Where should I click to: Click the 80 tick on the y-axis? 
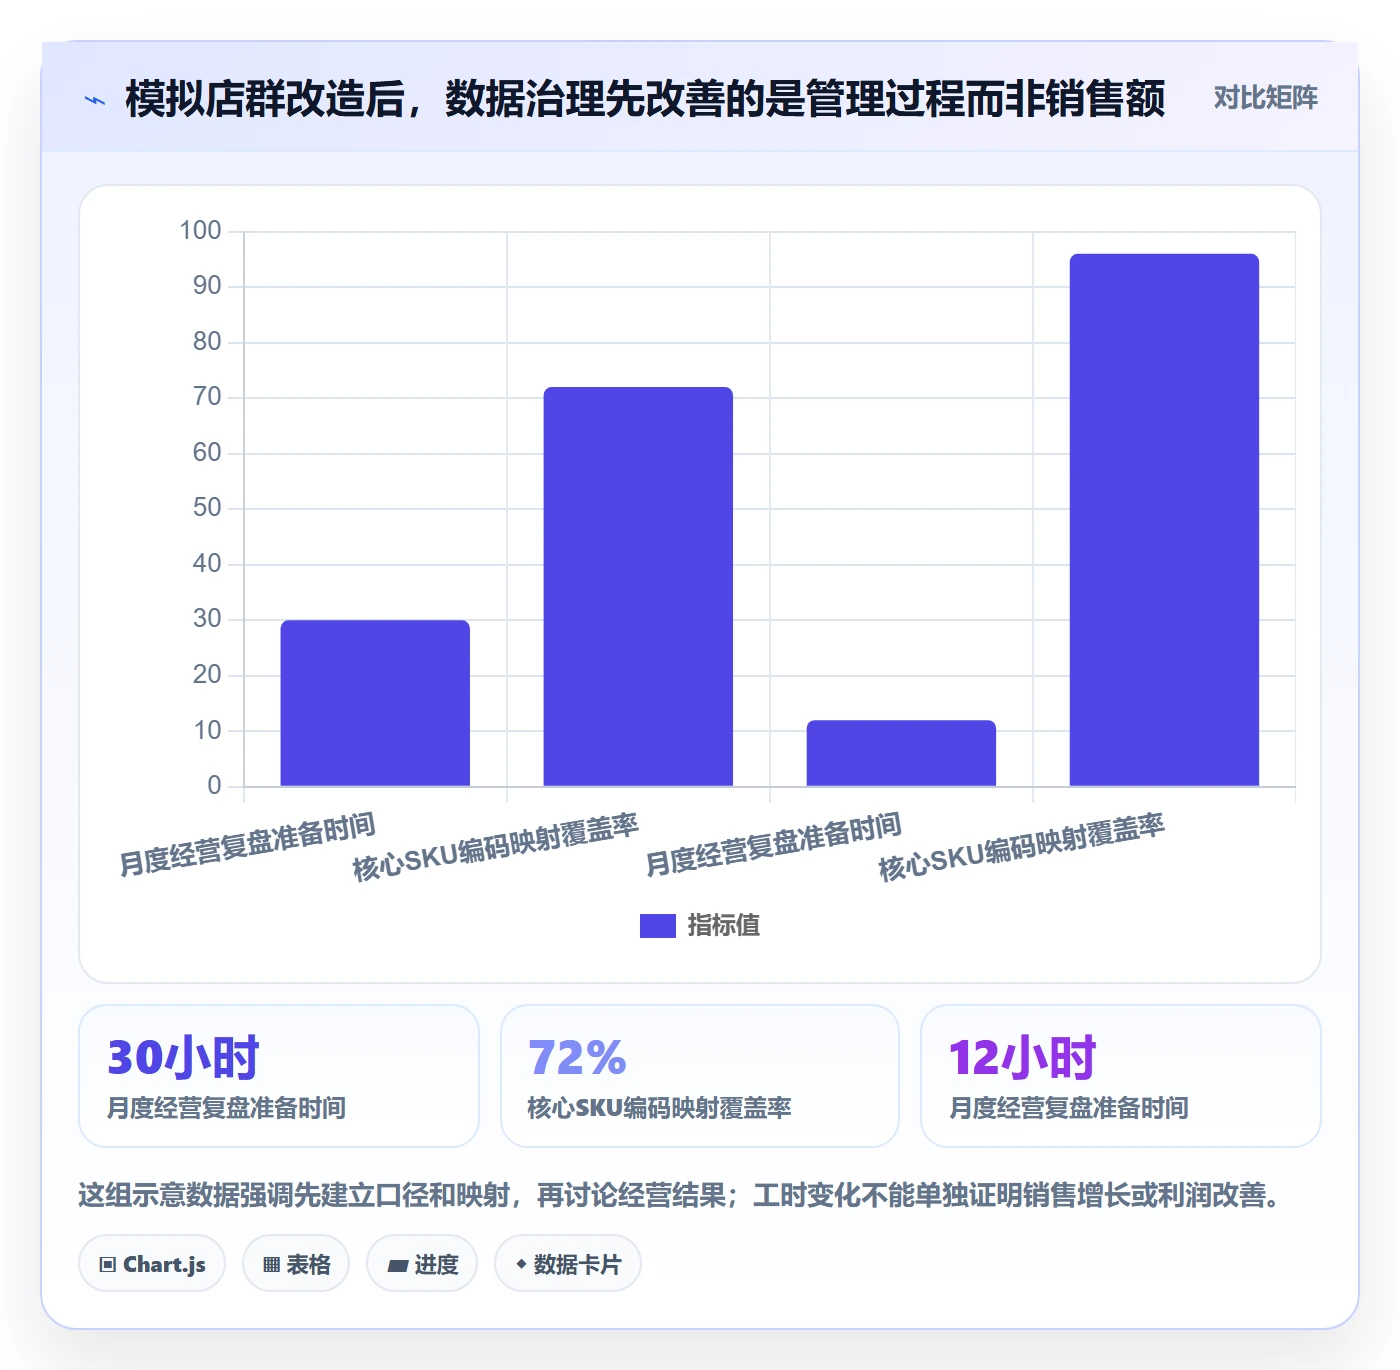pos(207,342)
